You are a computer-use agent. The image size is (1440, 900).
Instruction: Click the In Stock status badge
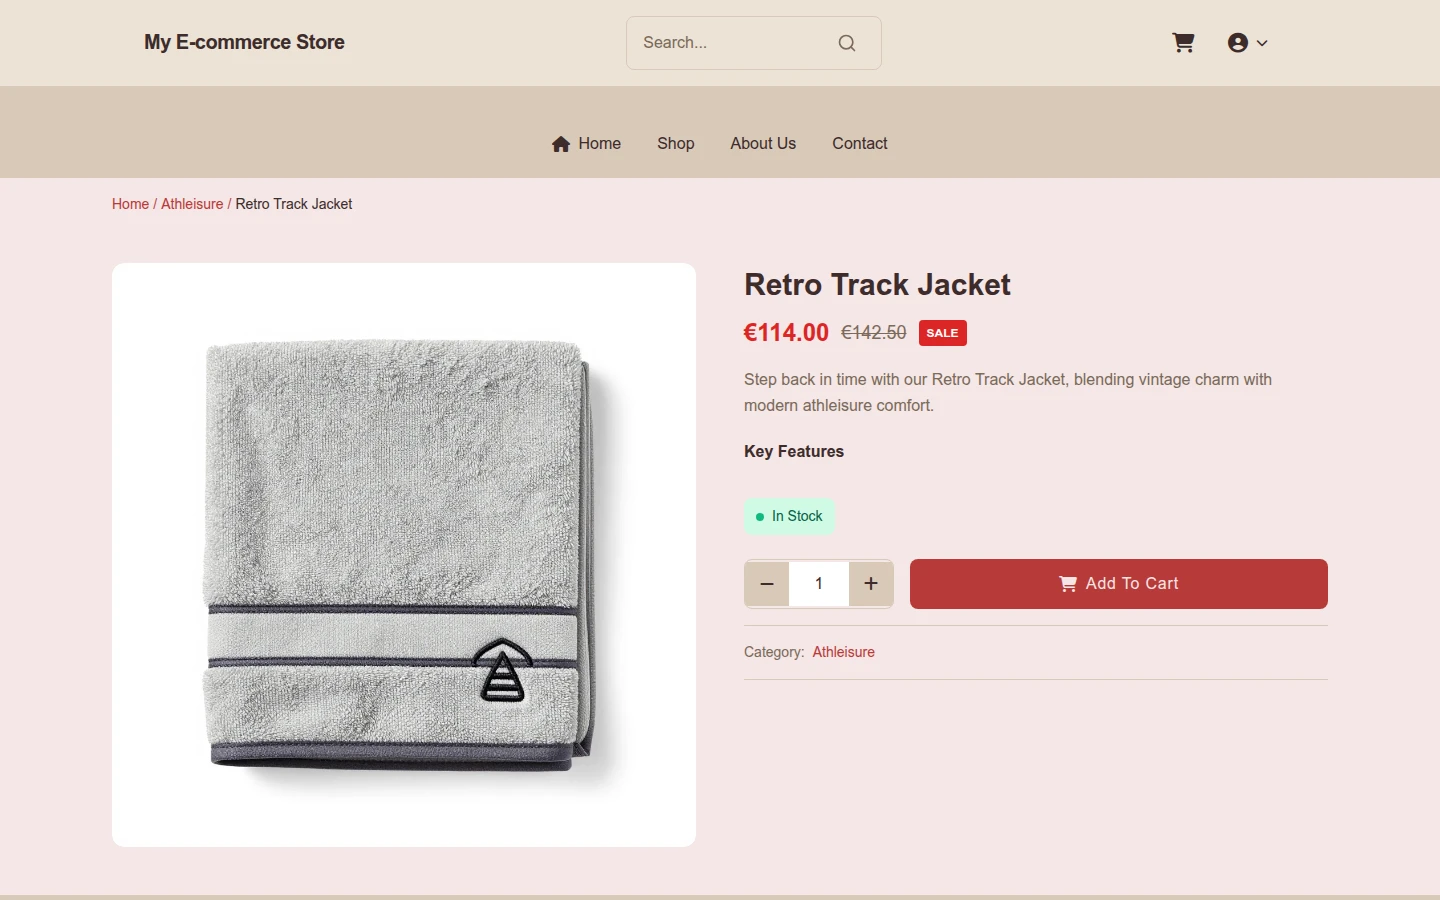coord(789,516)
